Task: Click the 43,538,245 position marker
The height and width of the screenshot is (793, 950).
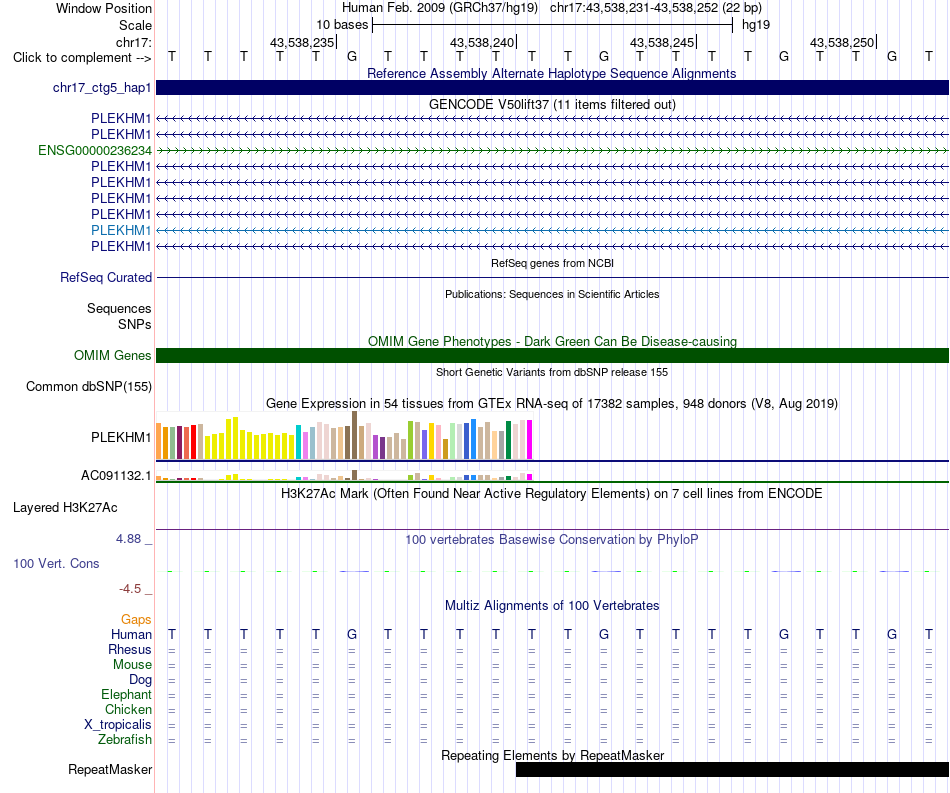Action: pos(662,42)
